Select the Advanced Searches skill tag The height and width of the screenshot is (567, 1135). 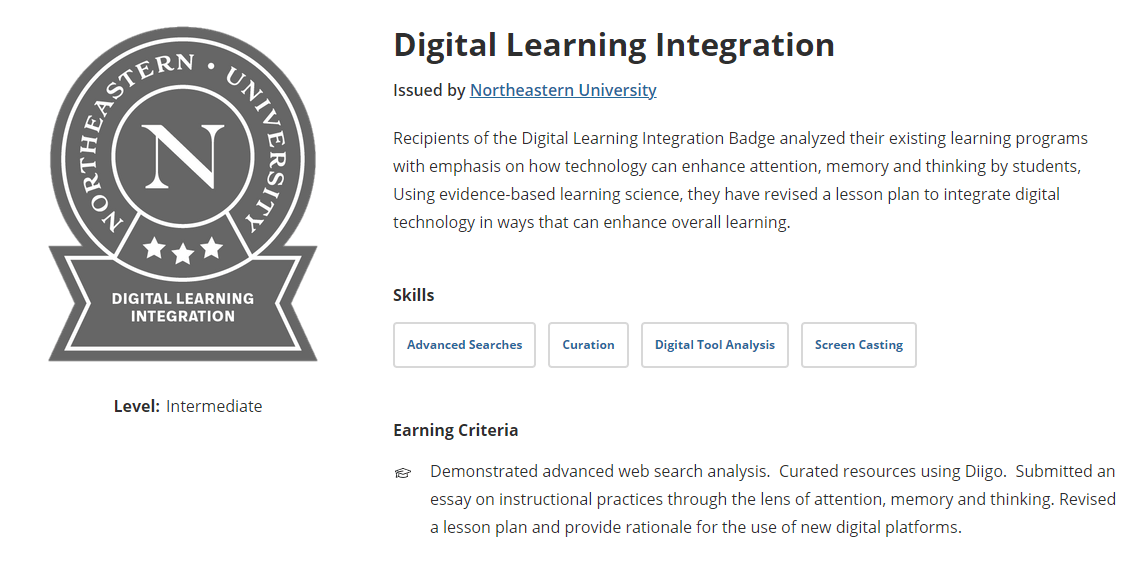click(x=464, y=345)
